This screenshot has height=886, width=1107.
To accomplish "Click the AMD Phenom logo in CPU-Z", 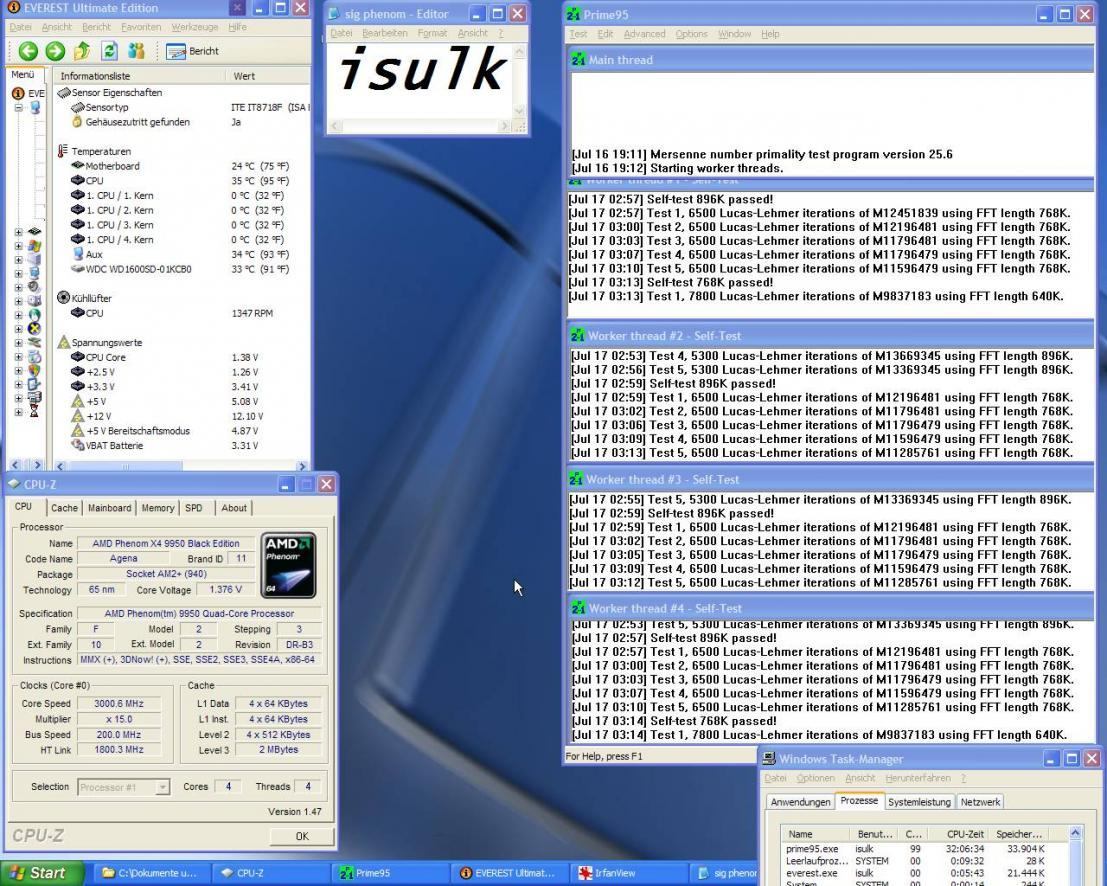I will [x=288, y=565].
